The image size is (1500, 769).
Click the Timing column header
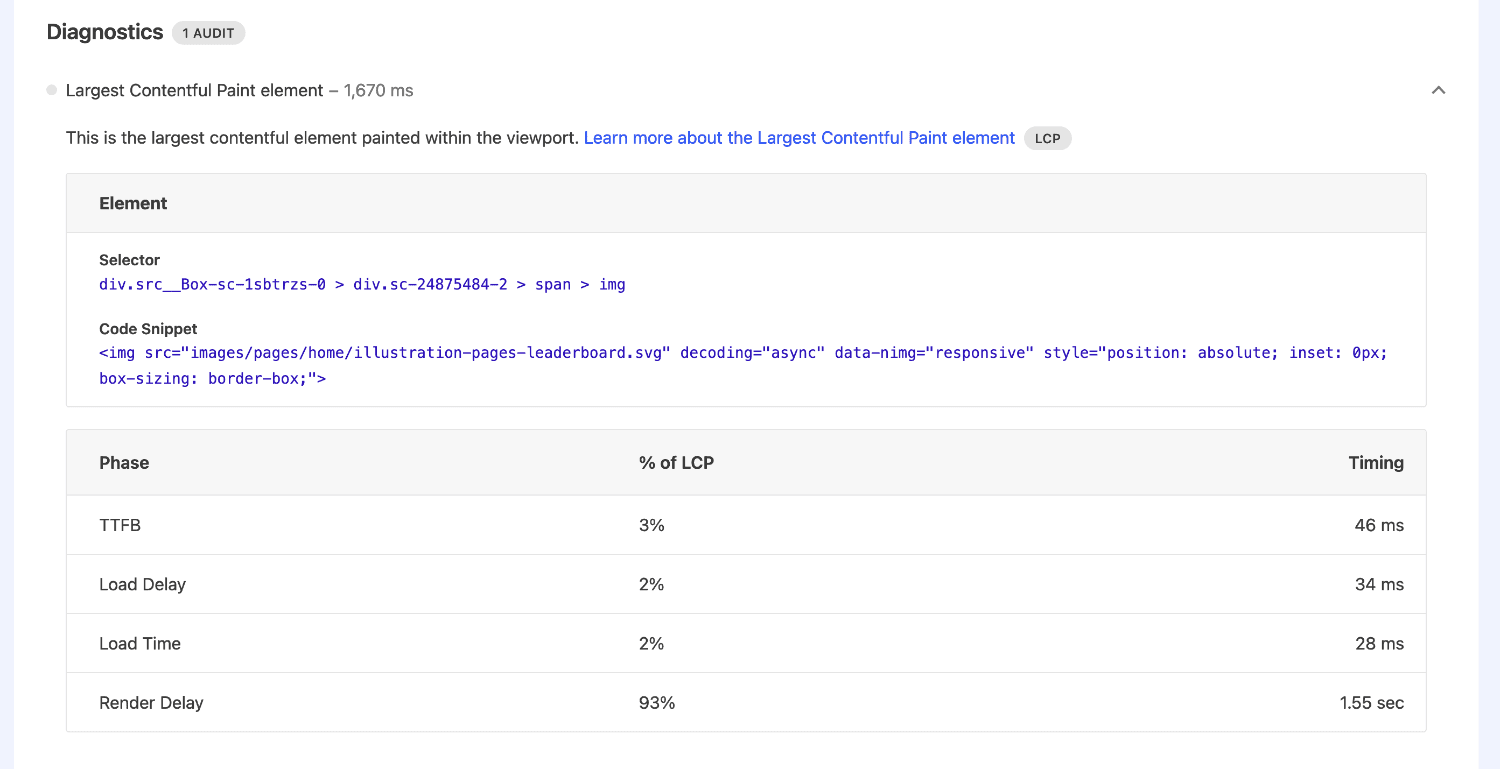(x=1376, y=462)
